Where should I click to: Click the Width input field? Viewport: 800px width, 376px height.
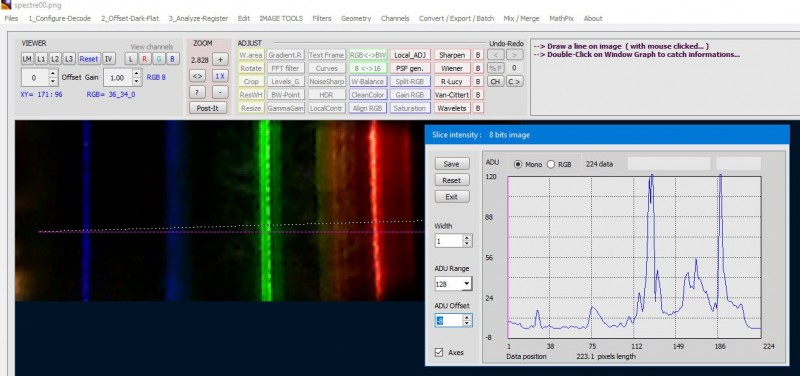(x=449, y=241)
